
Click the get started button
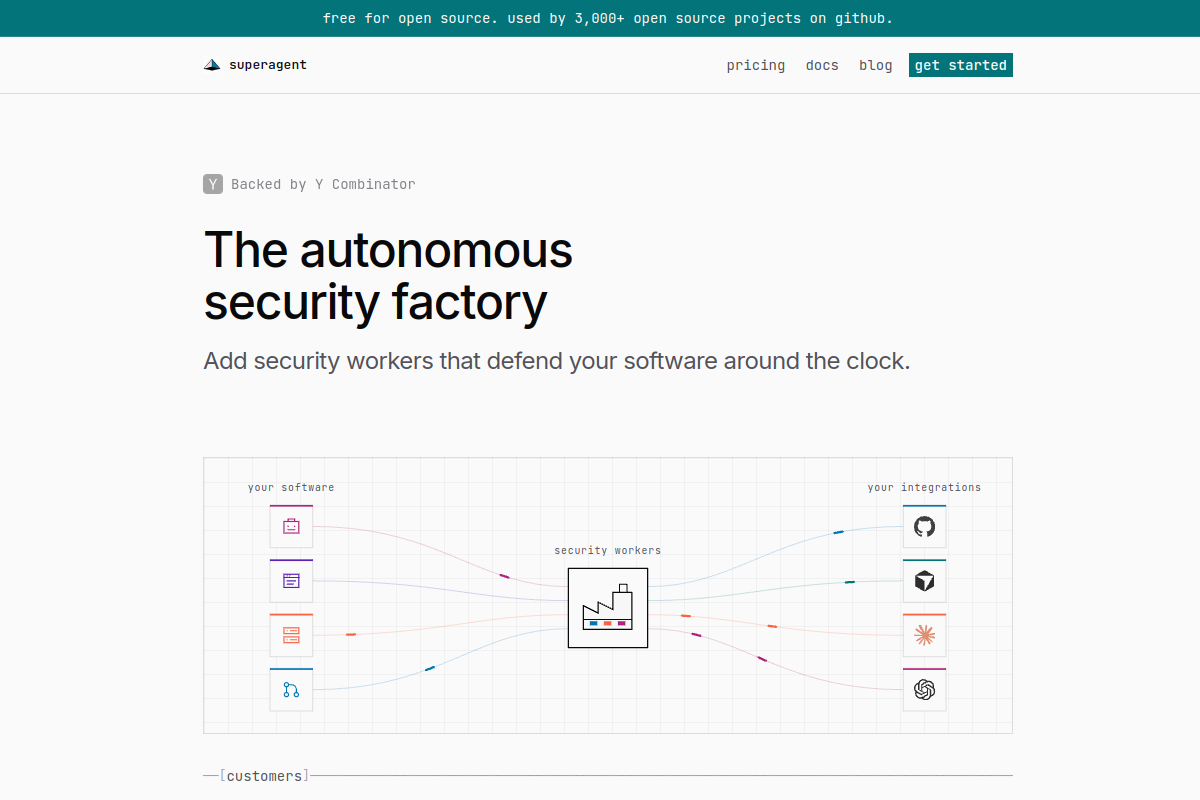(961, 65)
